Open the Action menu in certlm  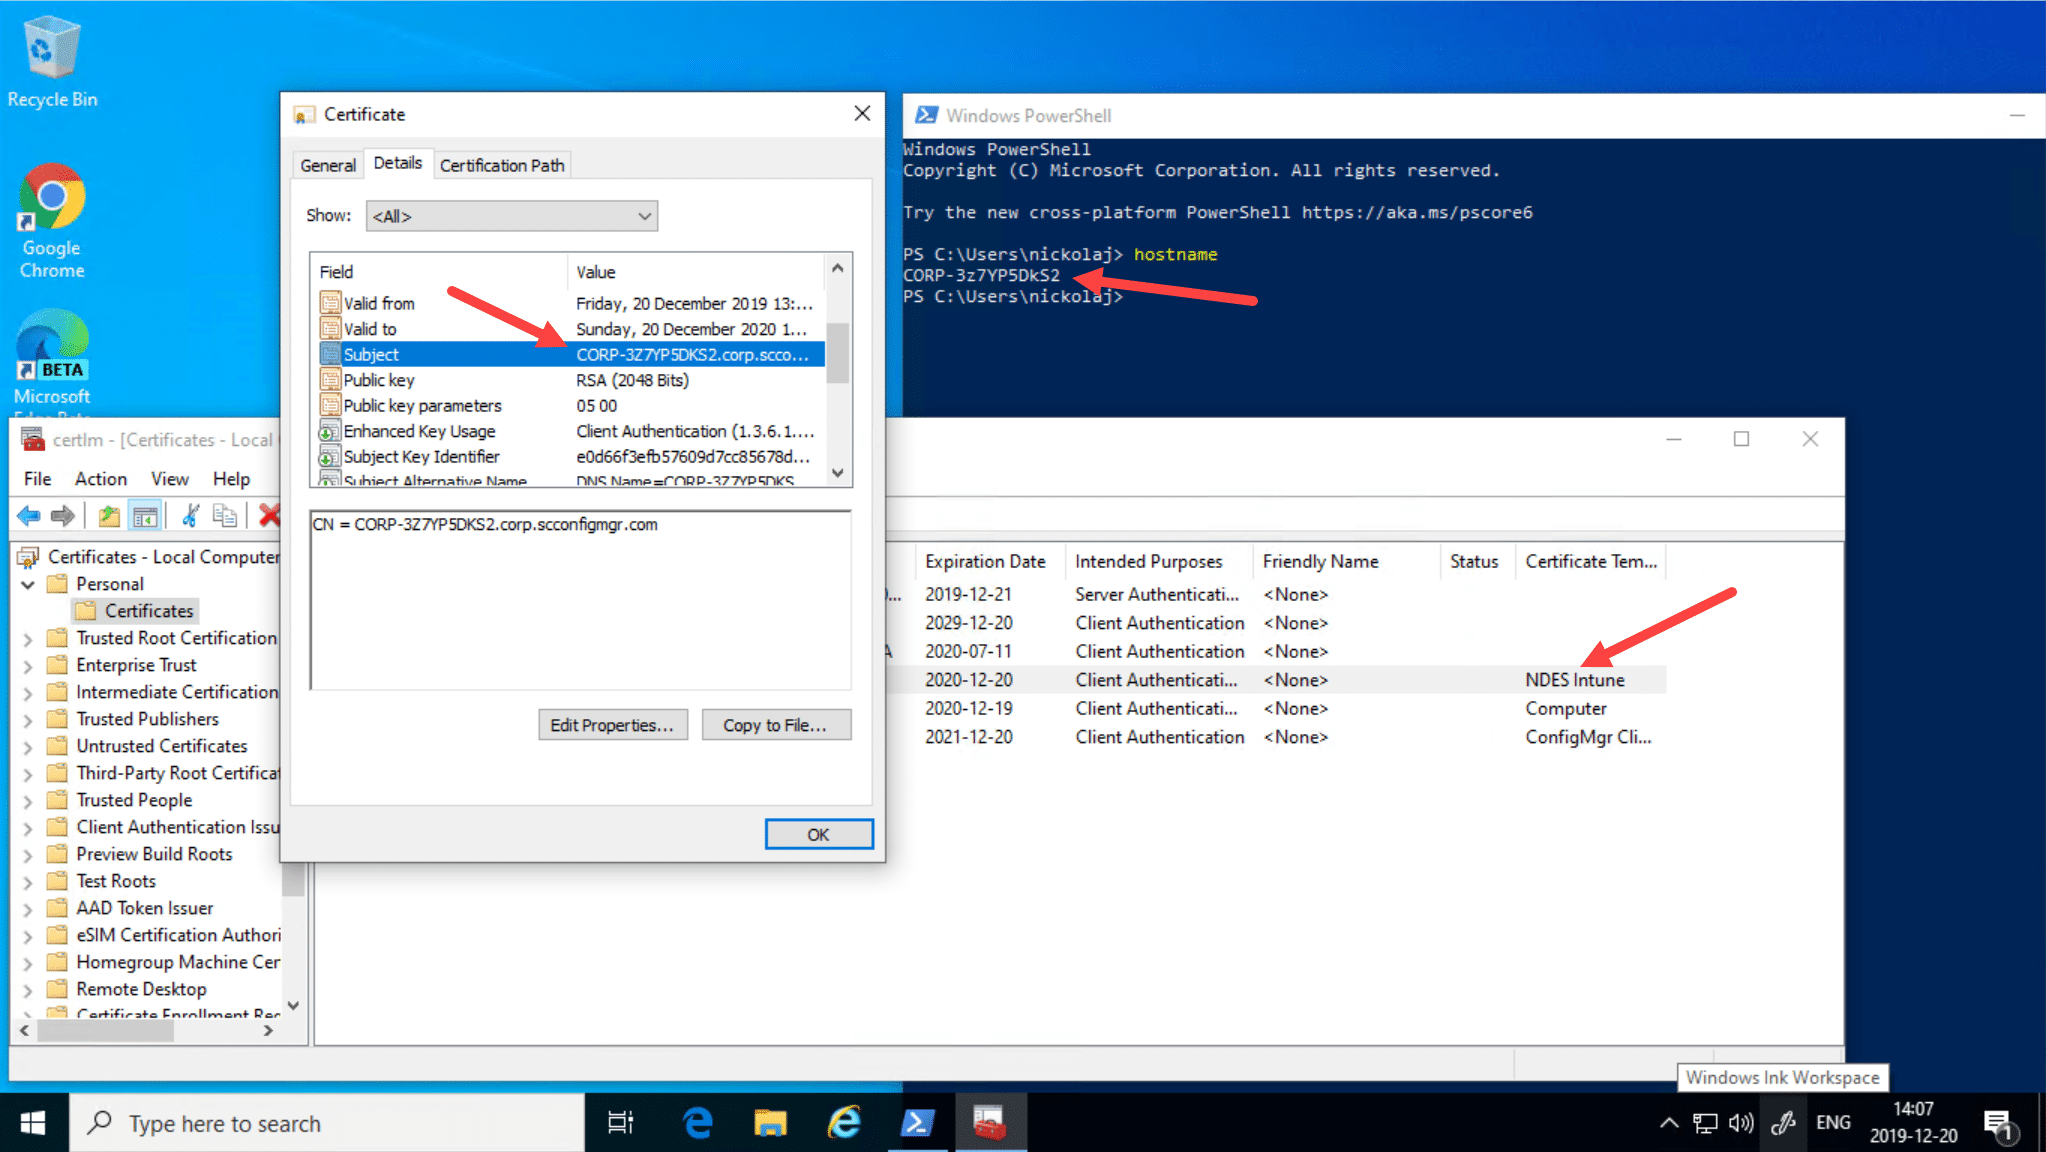(x=101, y=479)
